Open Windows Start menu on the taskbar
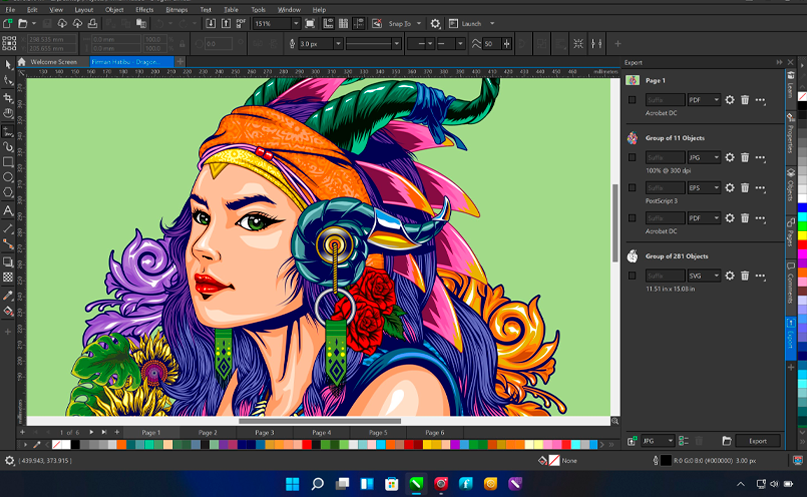This screenshot has height=497, width=807. tap(292, 484)
